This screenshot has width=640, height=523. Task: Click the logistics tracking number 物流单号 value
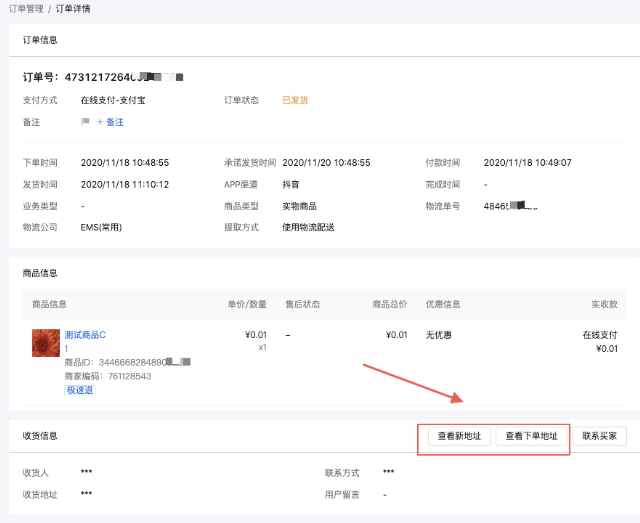(511, 206)
